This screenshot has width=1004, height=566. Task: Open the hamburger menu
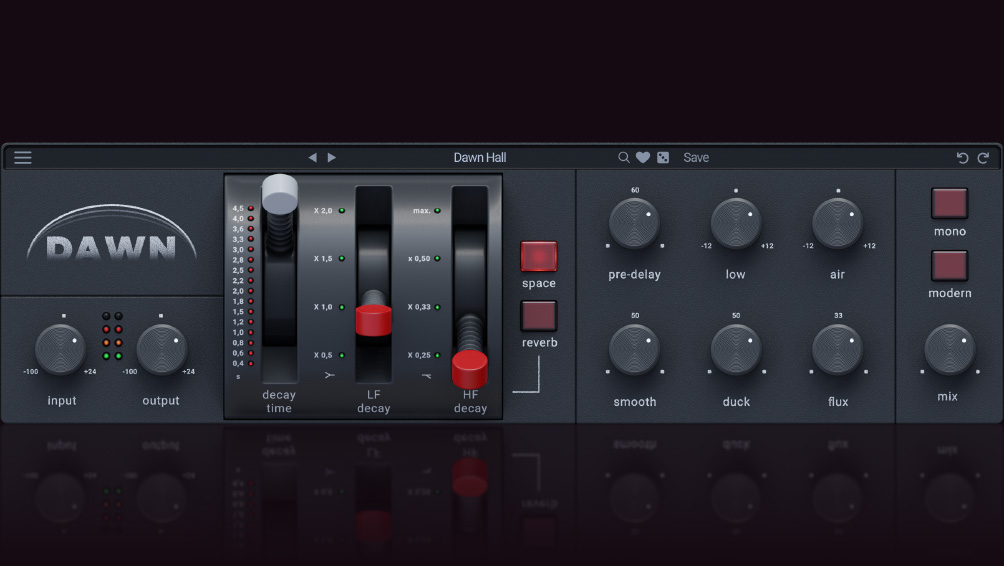pyautogui.click(x=23, y=158)
